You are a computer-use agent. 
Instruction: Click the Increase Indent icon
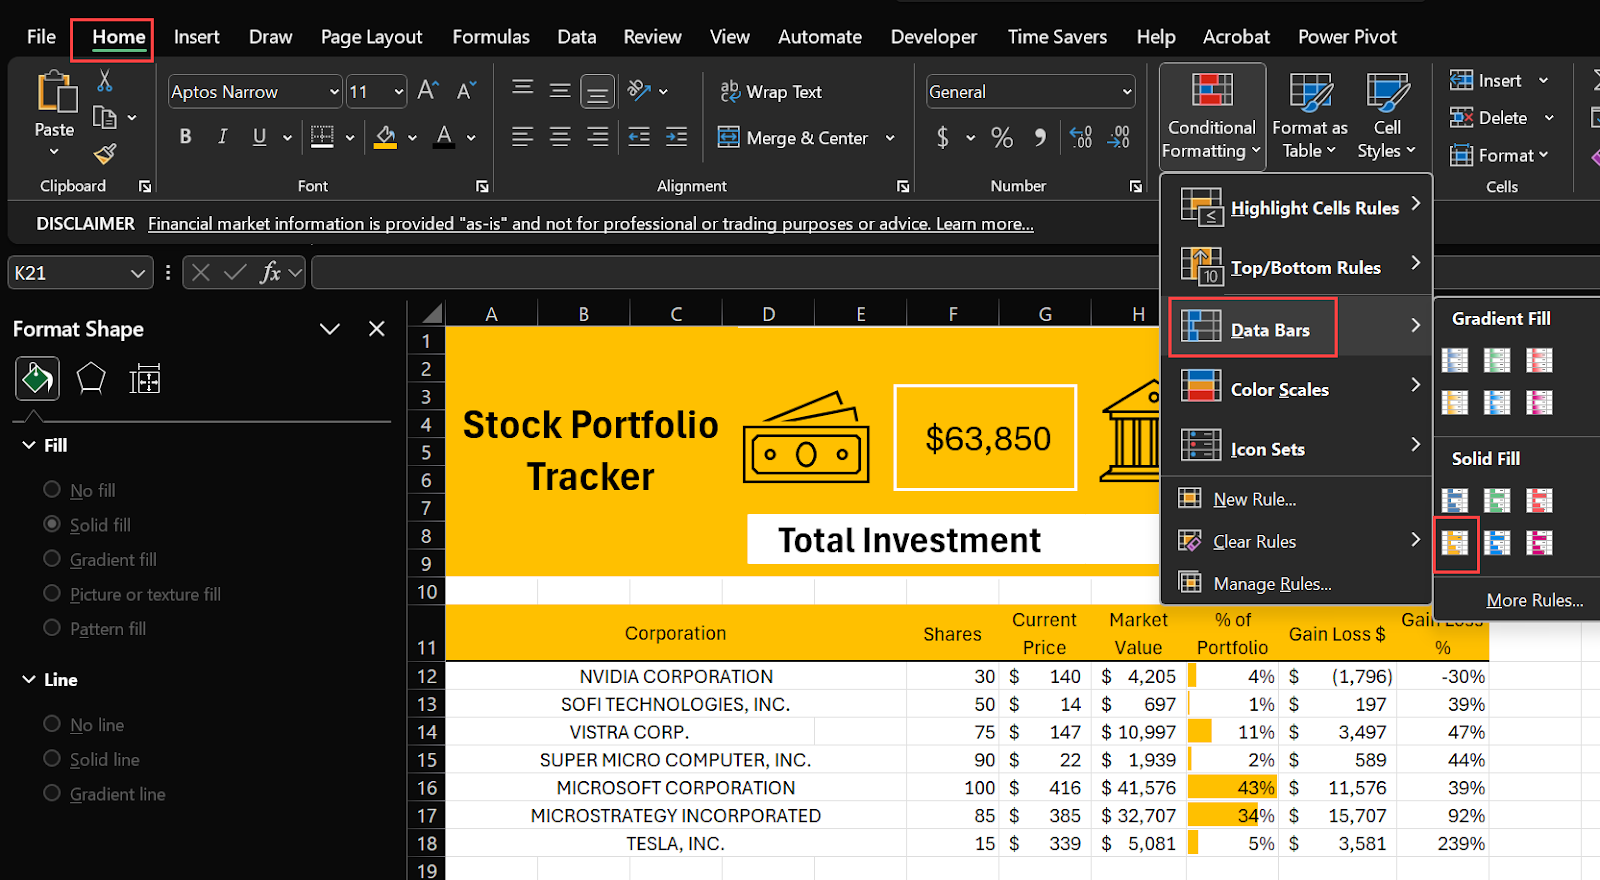point(676,137)
